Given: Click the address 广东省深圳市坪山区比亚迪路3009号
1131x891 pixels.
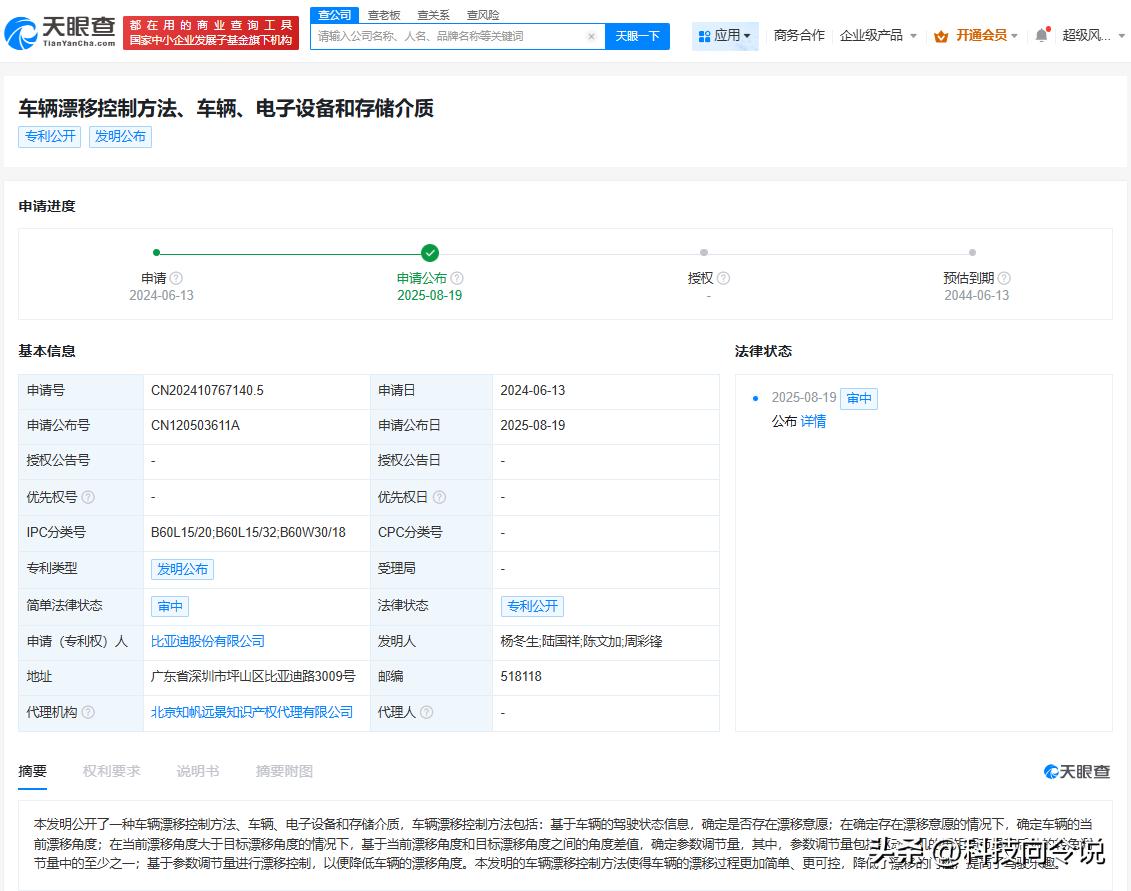Looking at the screenshot, I should pyautogui.click(x=253, y=676).
